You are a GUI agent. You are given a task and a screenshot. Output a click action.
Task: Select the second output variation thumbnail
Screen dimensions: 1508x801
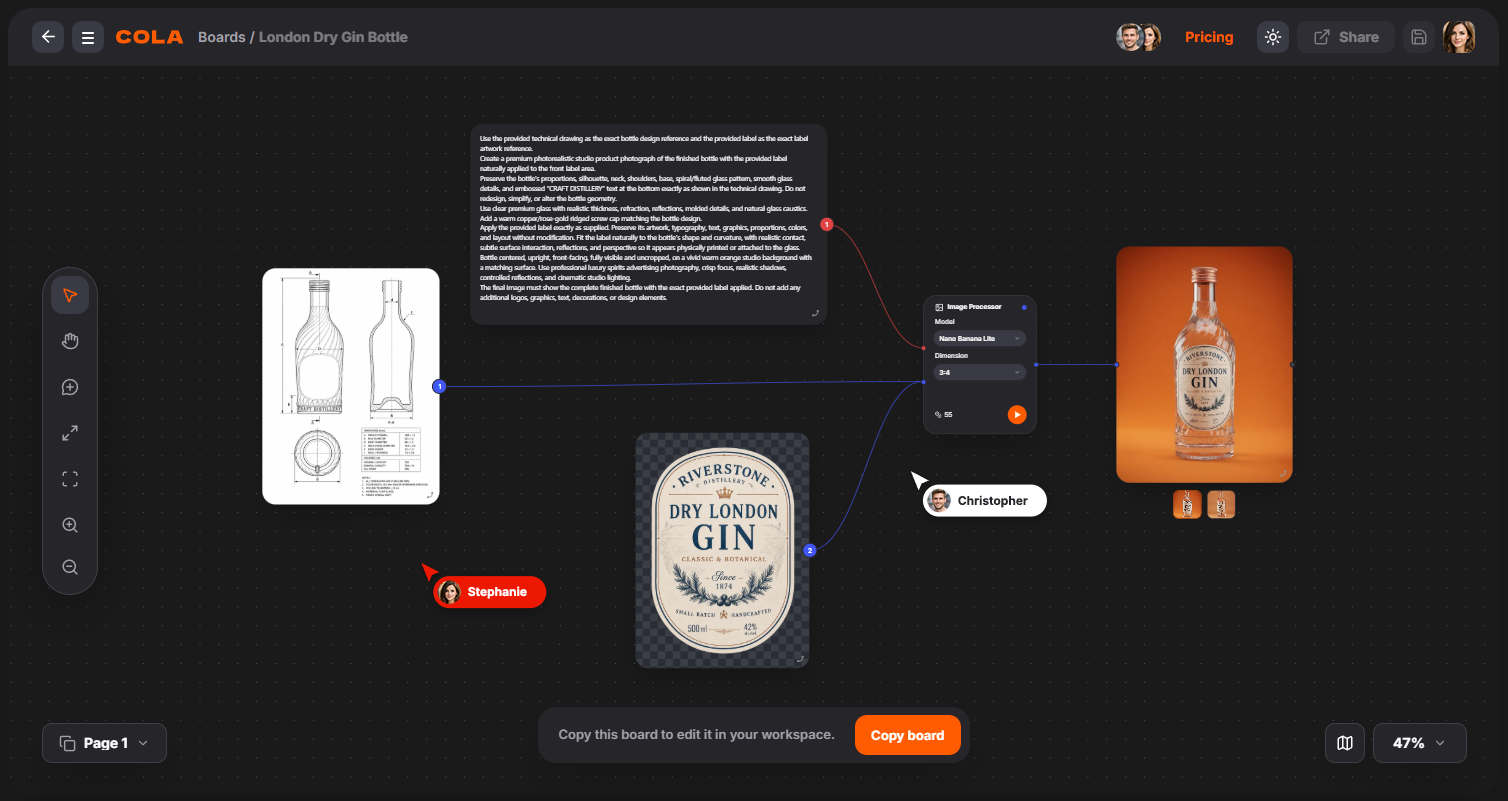tap(1221, 504)
